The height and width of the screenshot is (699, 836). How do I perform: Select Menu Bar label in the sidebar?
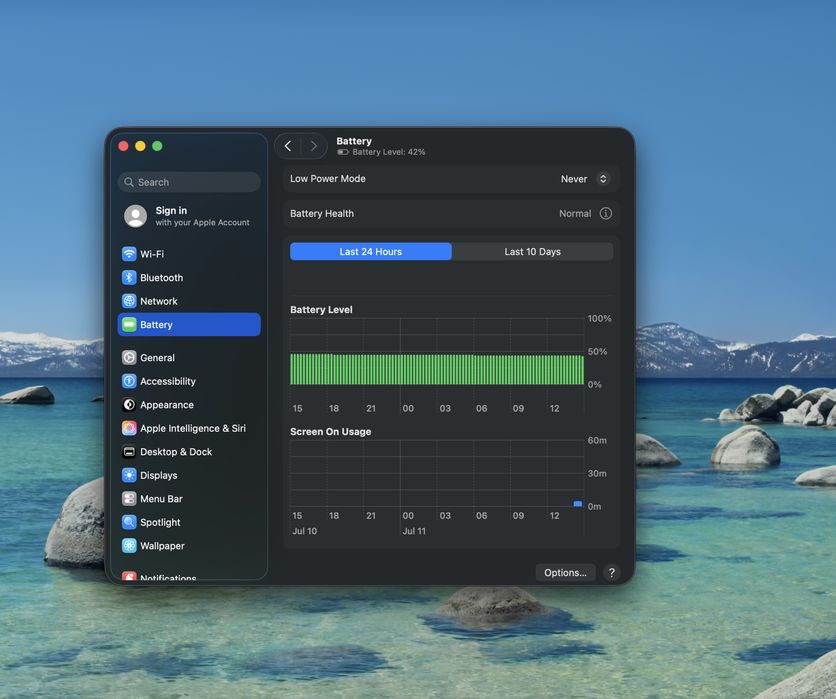coord(162,499)
